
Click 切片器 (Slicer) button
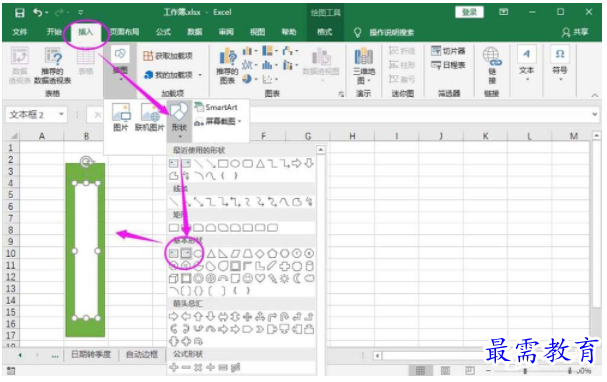(x=448, y=51)
